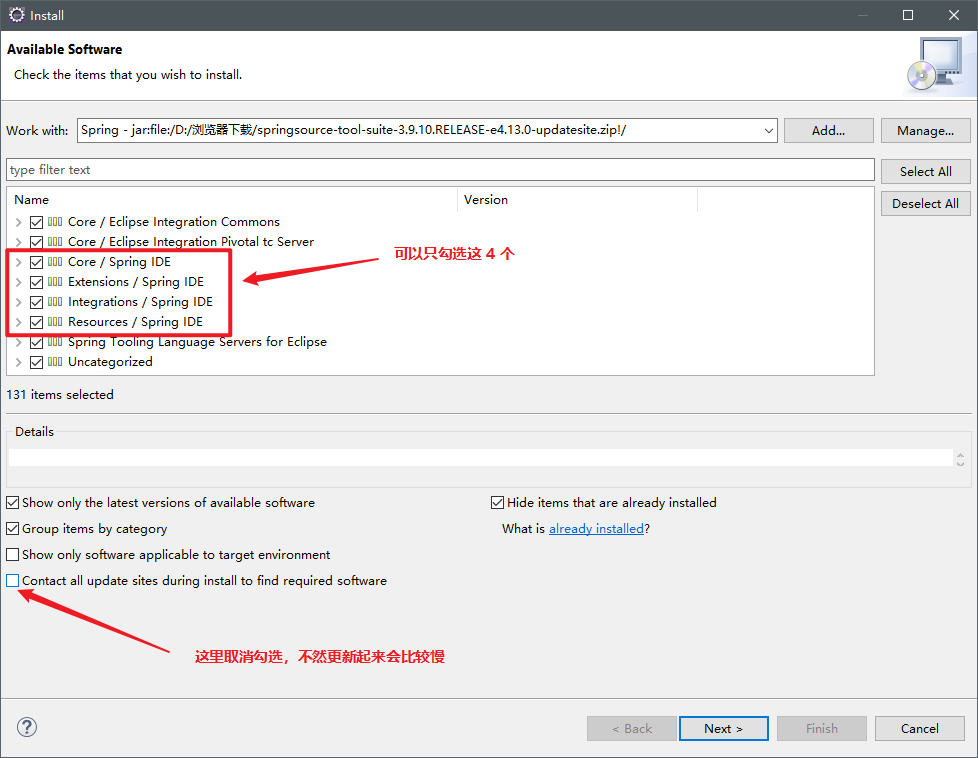The width and height of the screenshot is (978, 758).
Task: Uncheck Core / Eclipse Integration Commons checkbox
Action: coord(36,222)
